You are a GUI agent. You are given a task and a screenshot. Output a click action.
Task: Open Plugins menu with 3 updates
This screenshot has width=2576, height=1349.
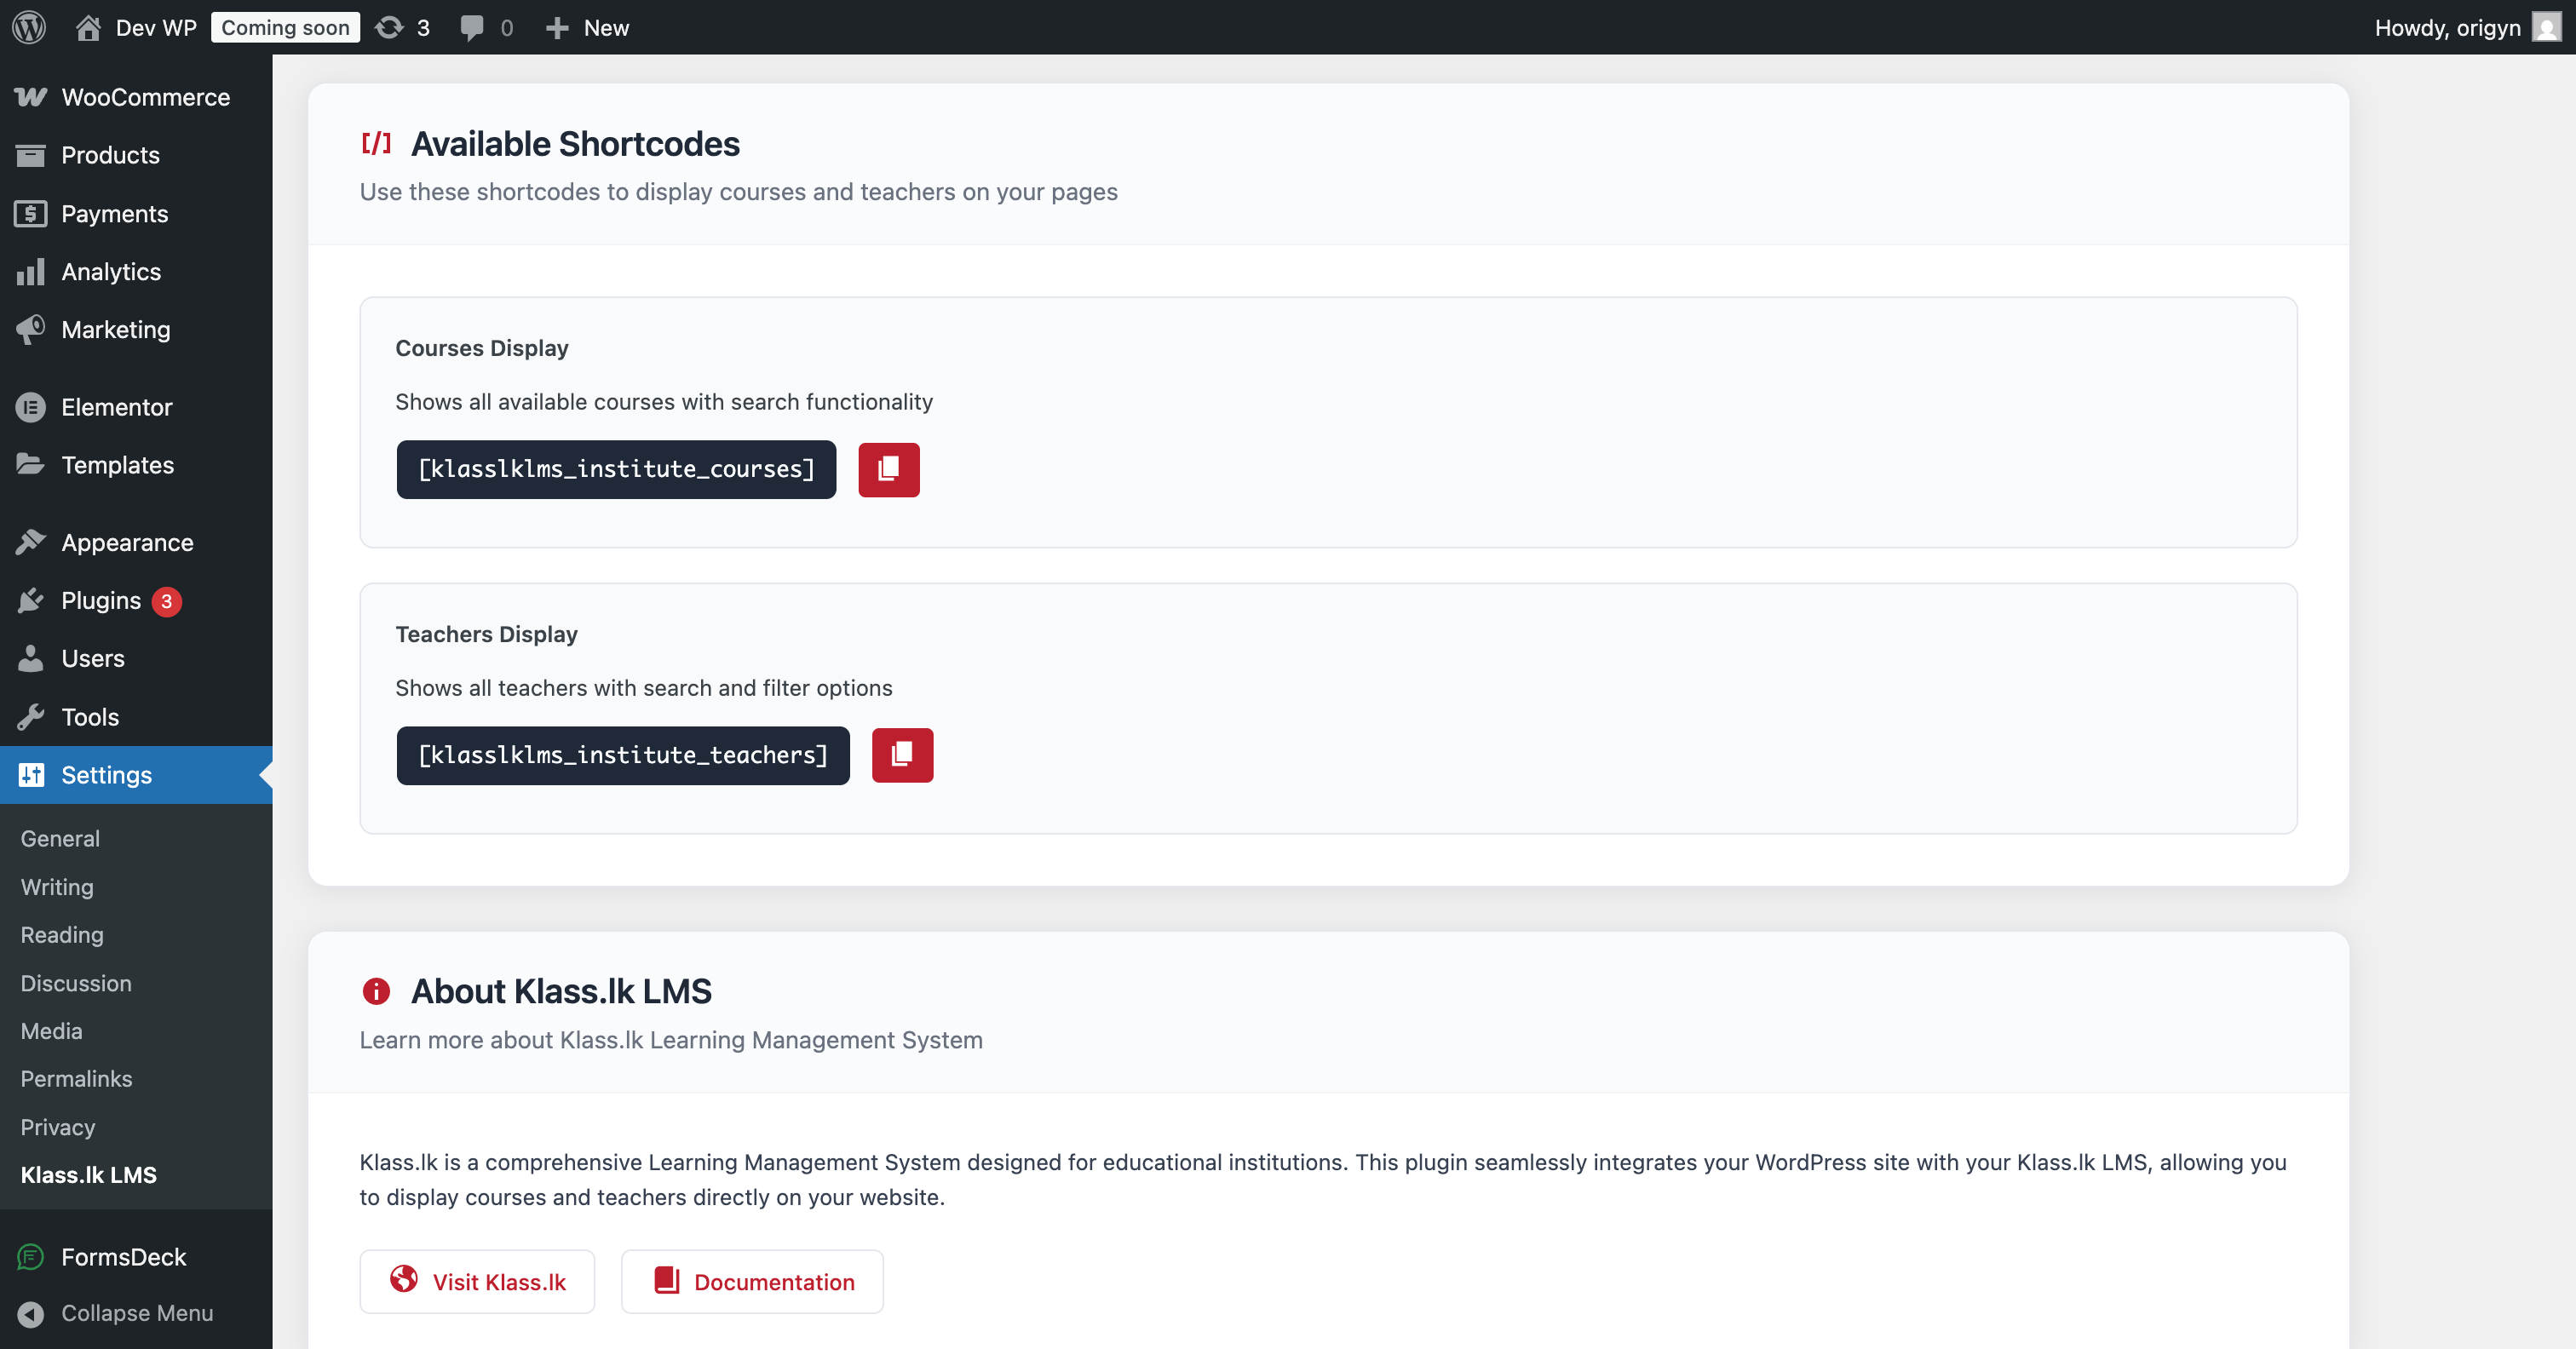101,600
